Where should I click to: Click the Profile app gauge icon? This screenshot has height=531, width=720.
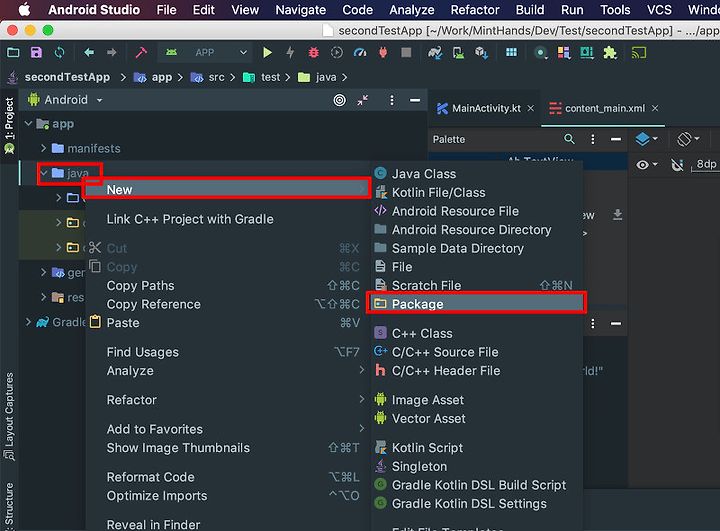(360, 52)
